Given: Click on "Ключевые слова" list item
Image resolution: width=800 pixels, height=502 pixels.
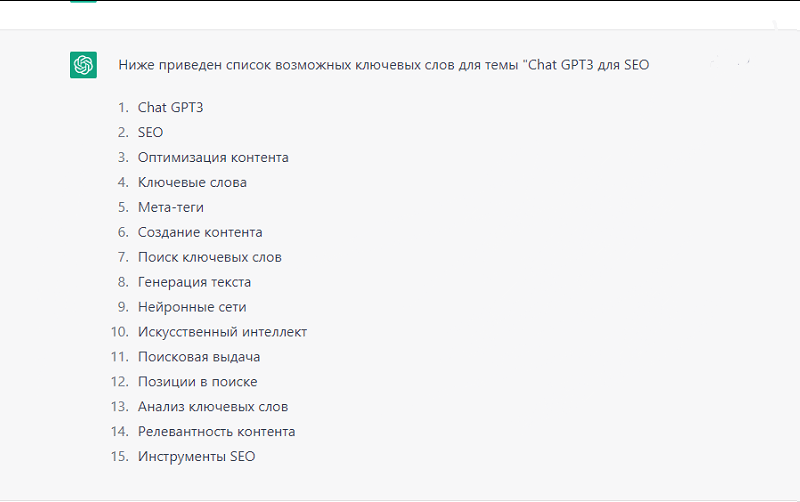Looking at the screenshot, I should coord(192,182).
